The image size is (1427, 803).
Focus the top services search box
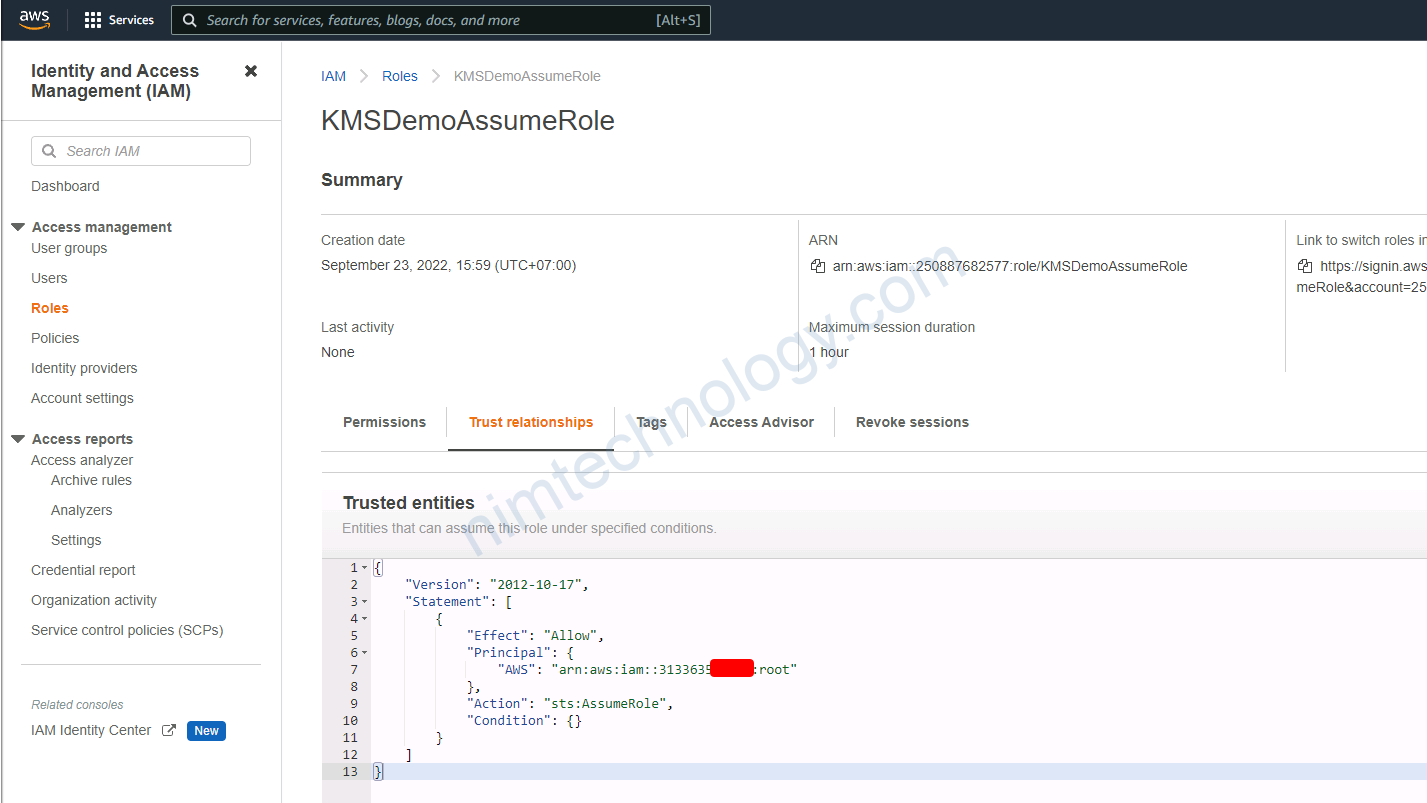pos(441,20)
